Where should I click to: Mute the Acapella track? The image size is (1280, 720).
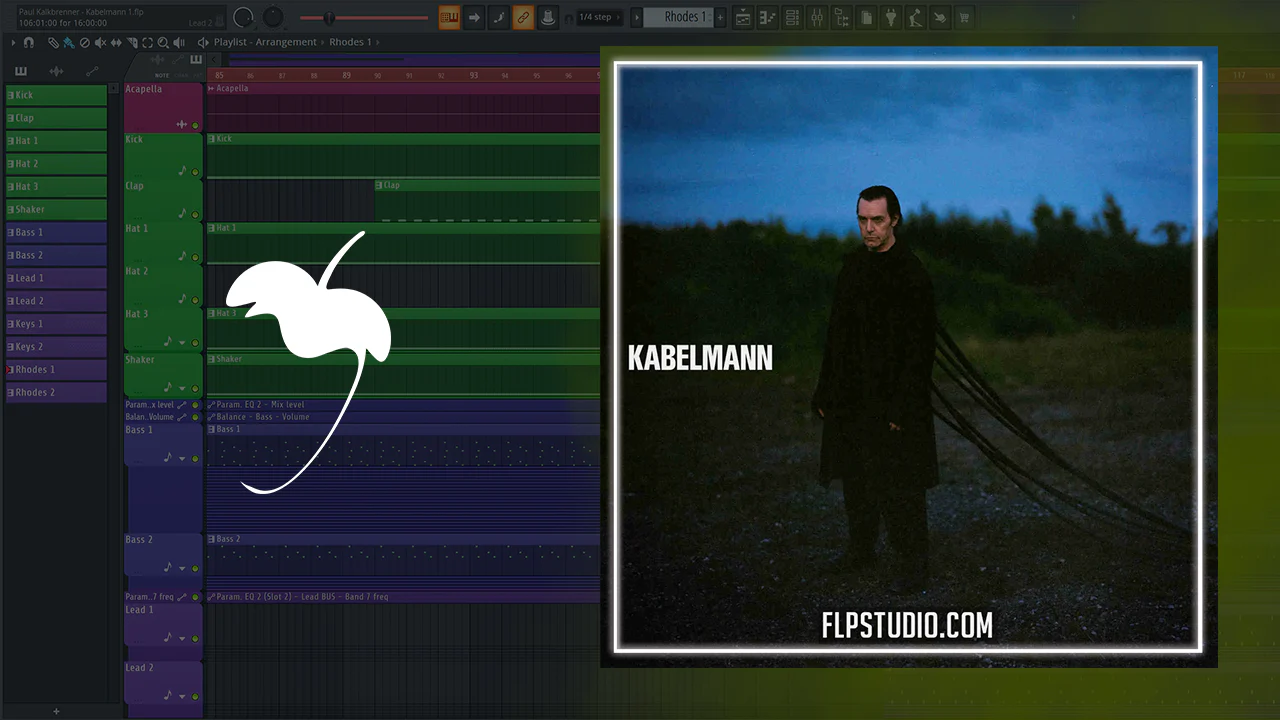click(x=195, y=126)
